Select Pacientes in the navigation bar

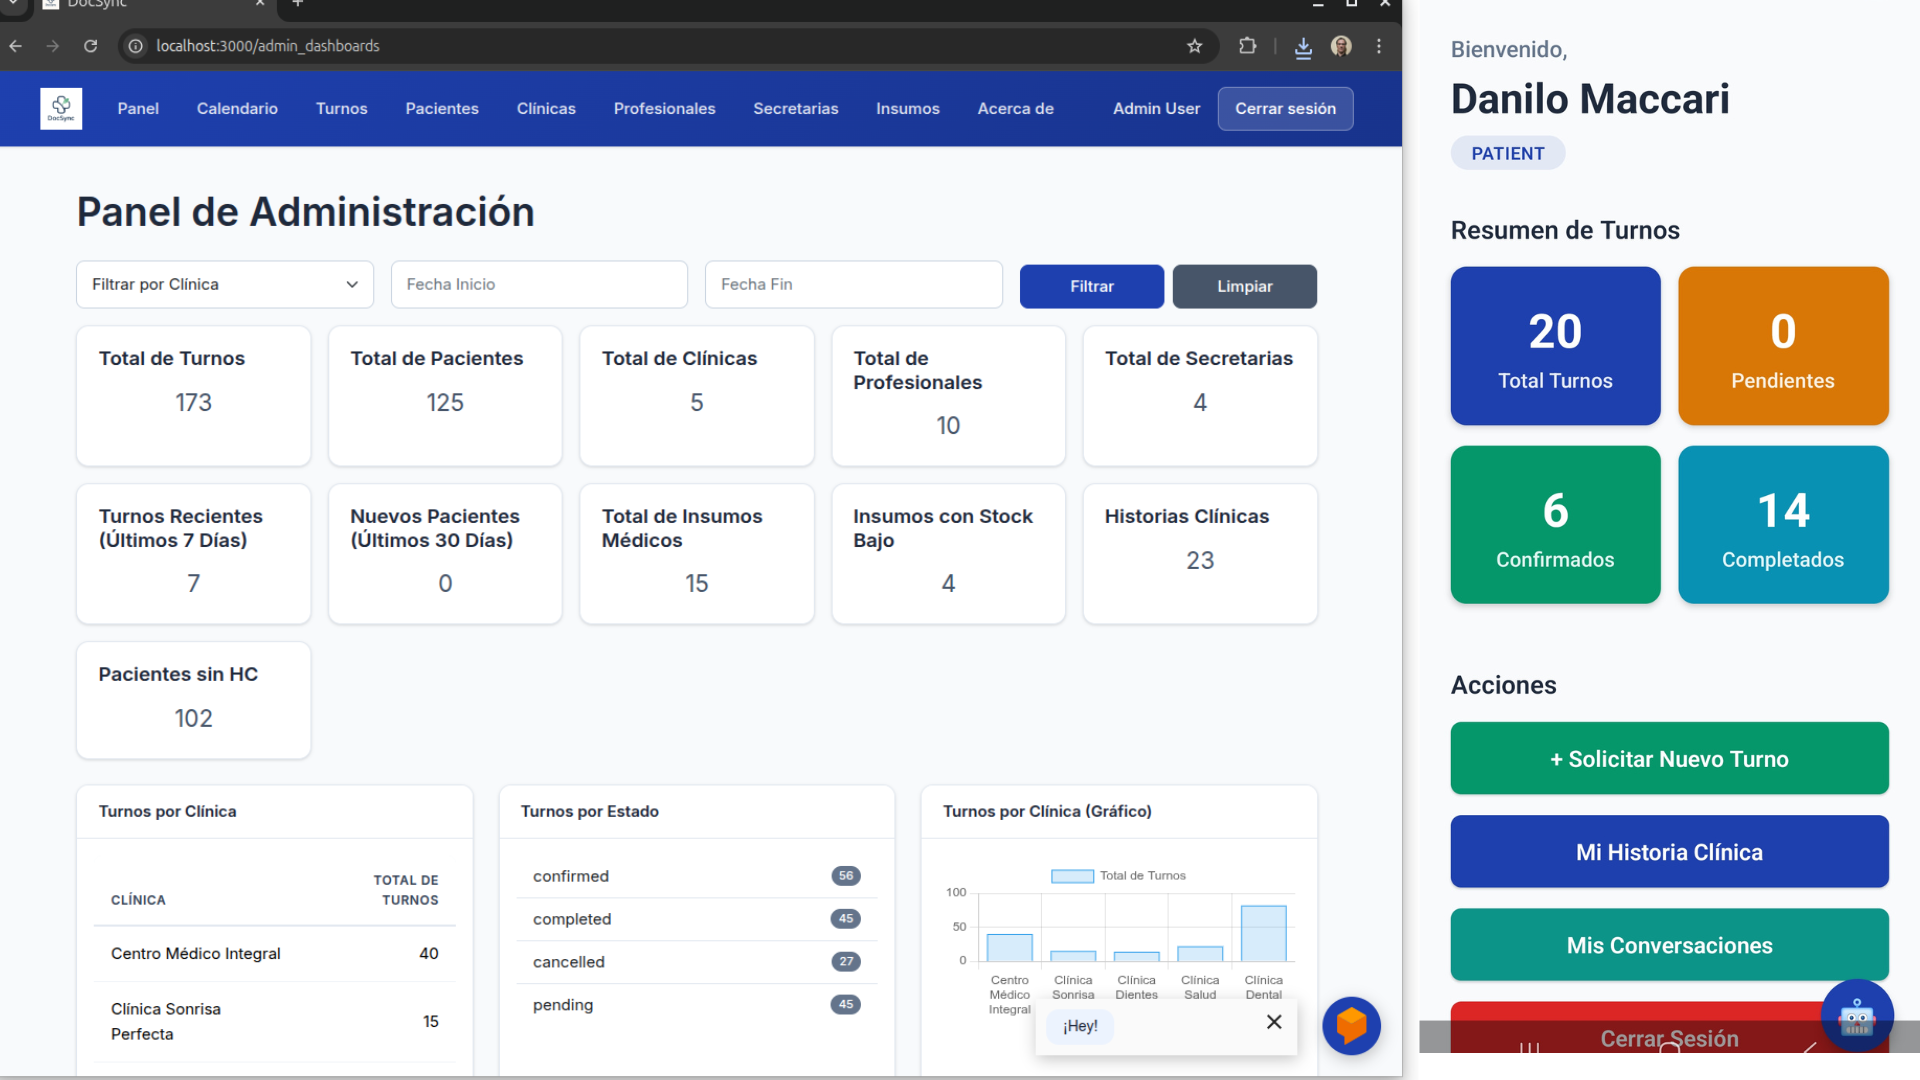pos(441,108)
